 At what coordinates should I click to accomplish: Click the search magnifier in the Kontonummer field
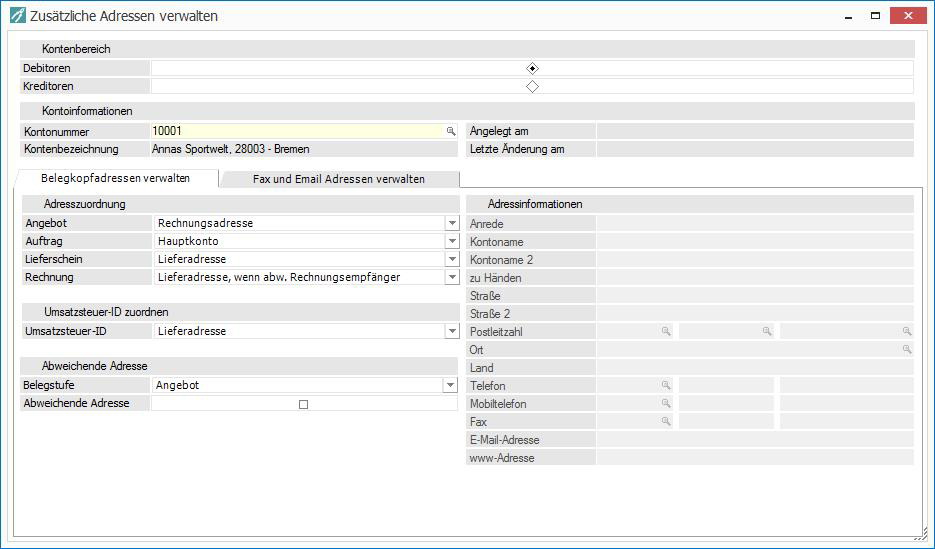(x=451, y=131)
